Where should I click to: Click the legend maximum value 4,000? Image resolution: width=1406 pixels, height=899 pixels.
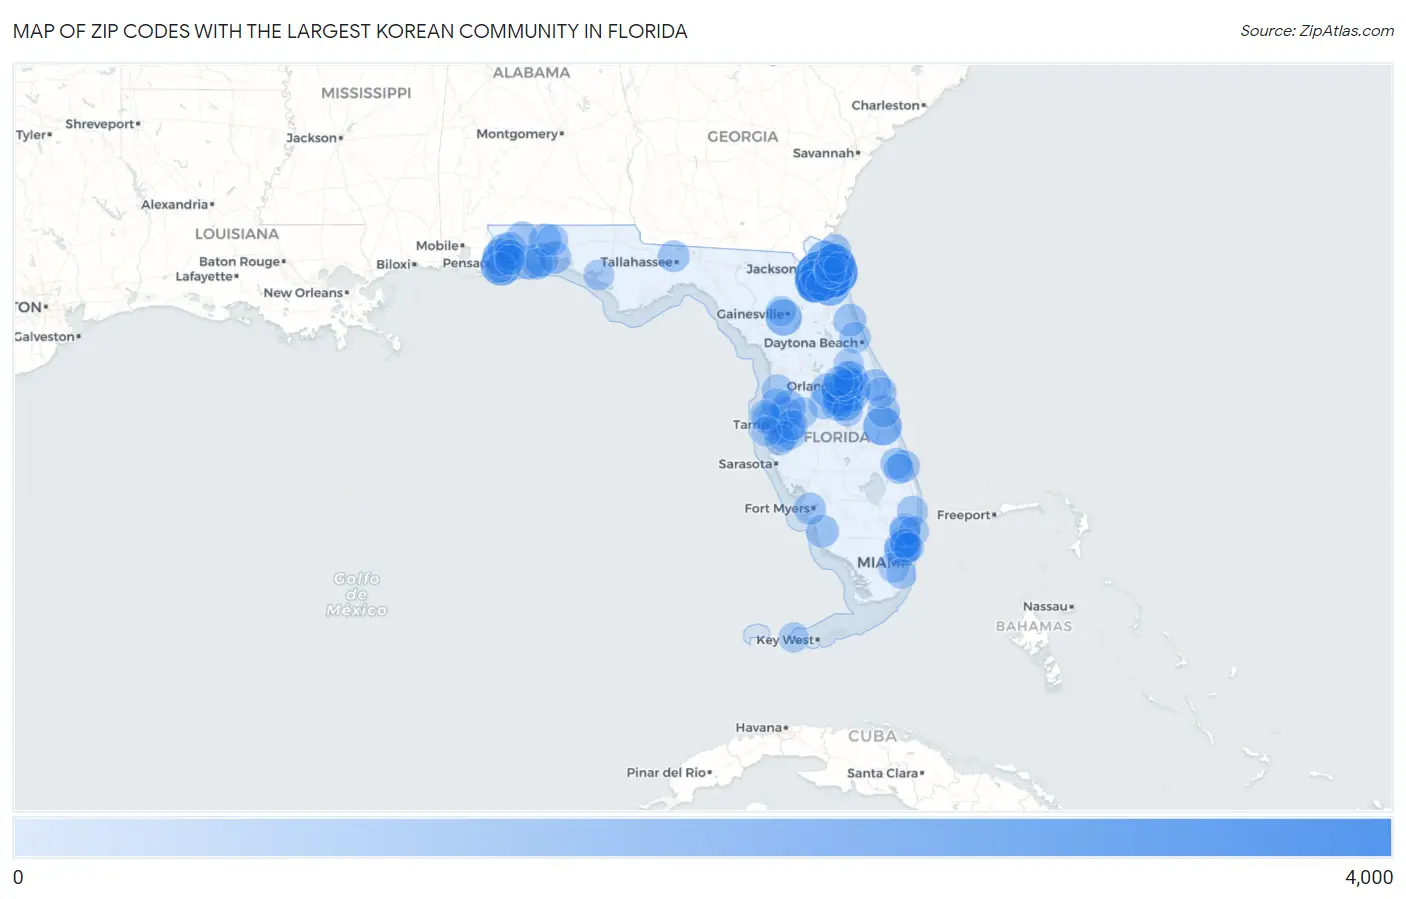pyautogui.click(x=1368, y=878)
